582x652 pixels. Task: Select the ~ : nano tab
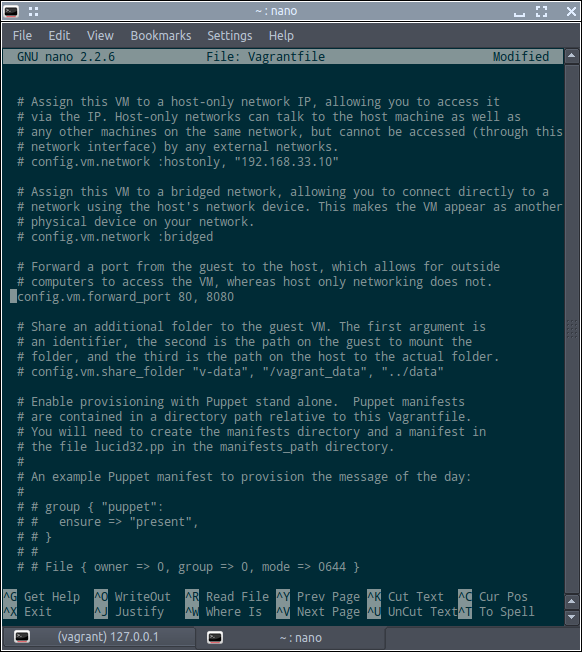pyautogui.click(x=291, y=637)
